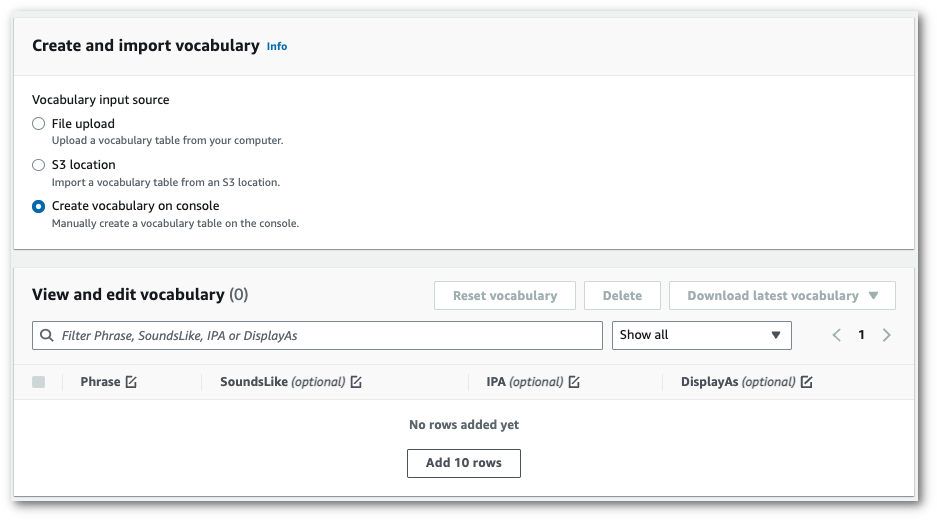Click the IPA column edit icon
Viewport: 937px width, 520px height.
tap(574, 382)
